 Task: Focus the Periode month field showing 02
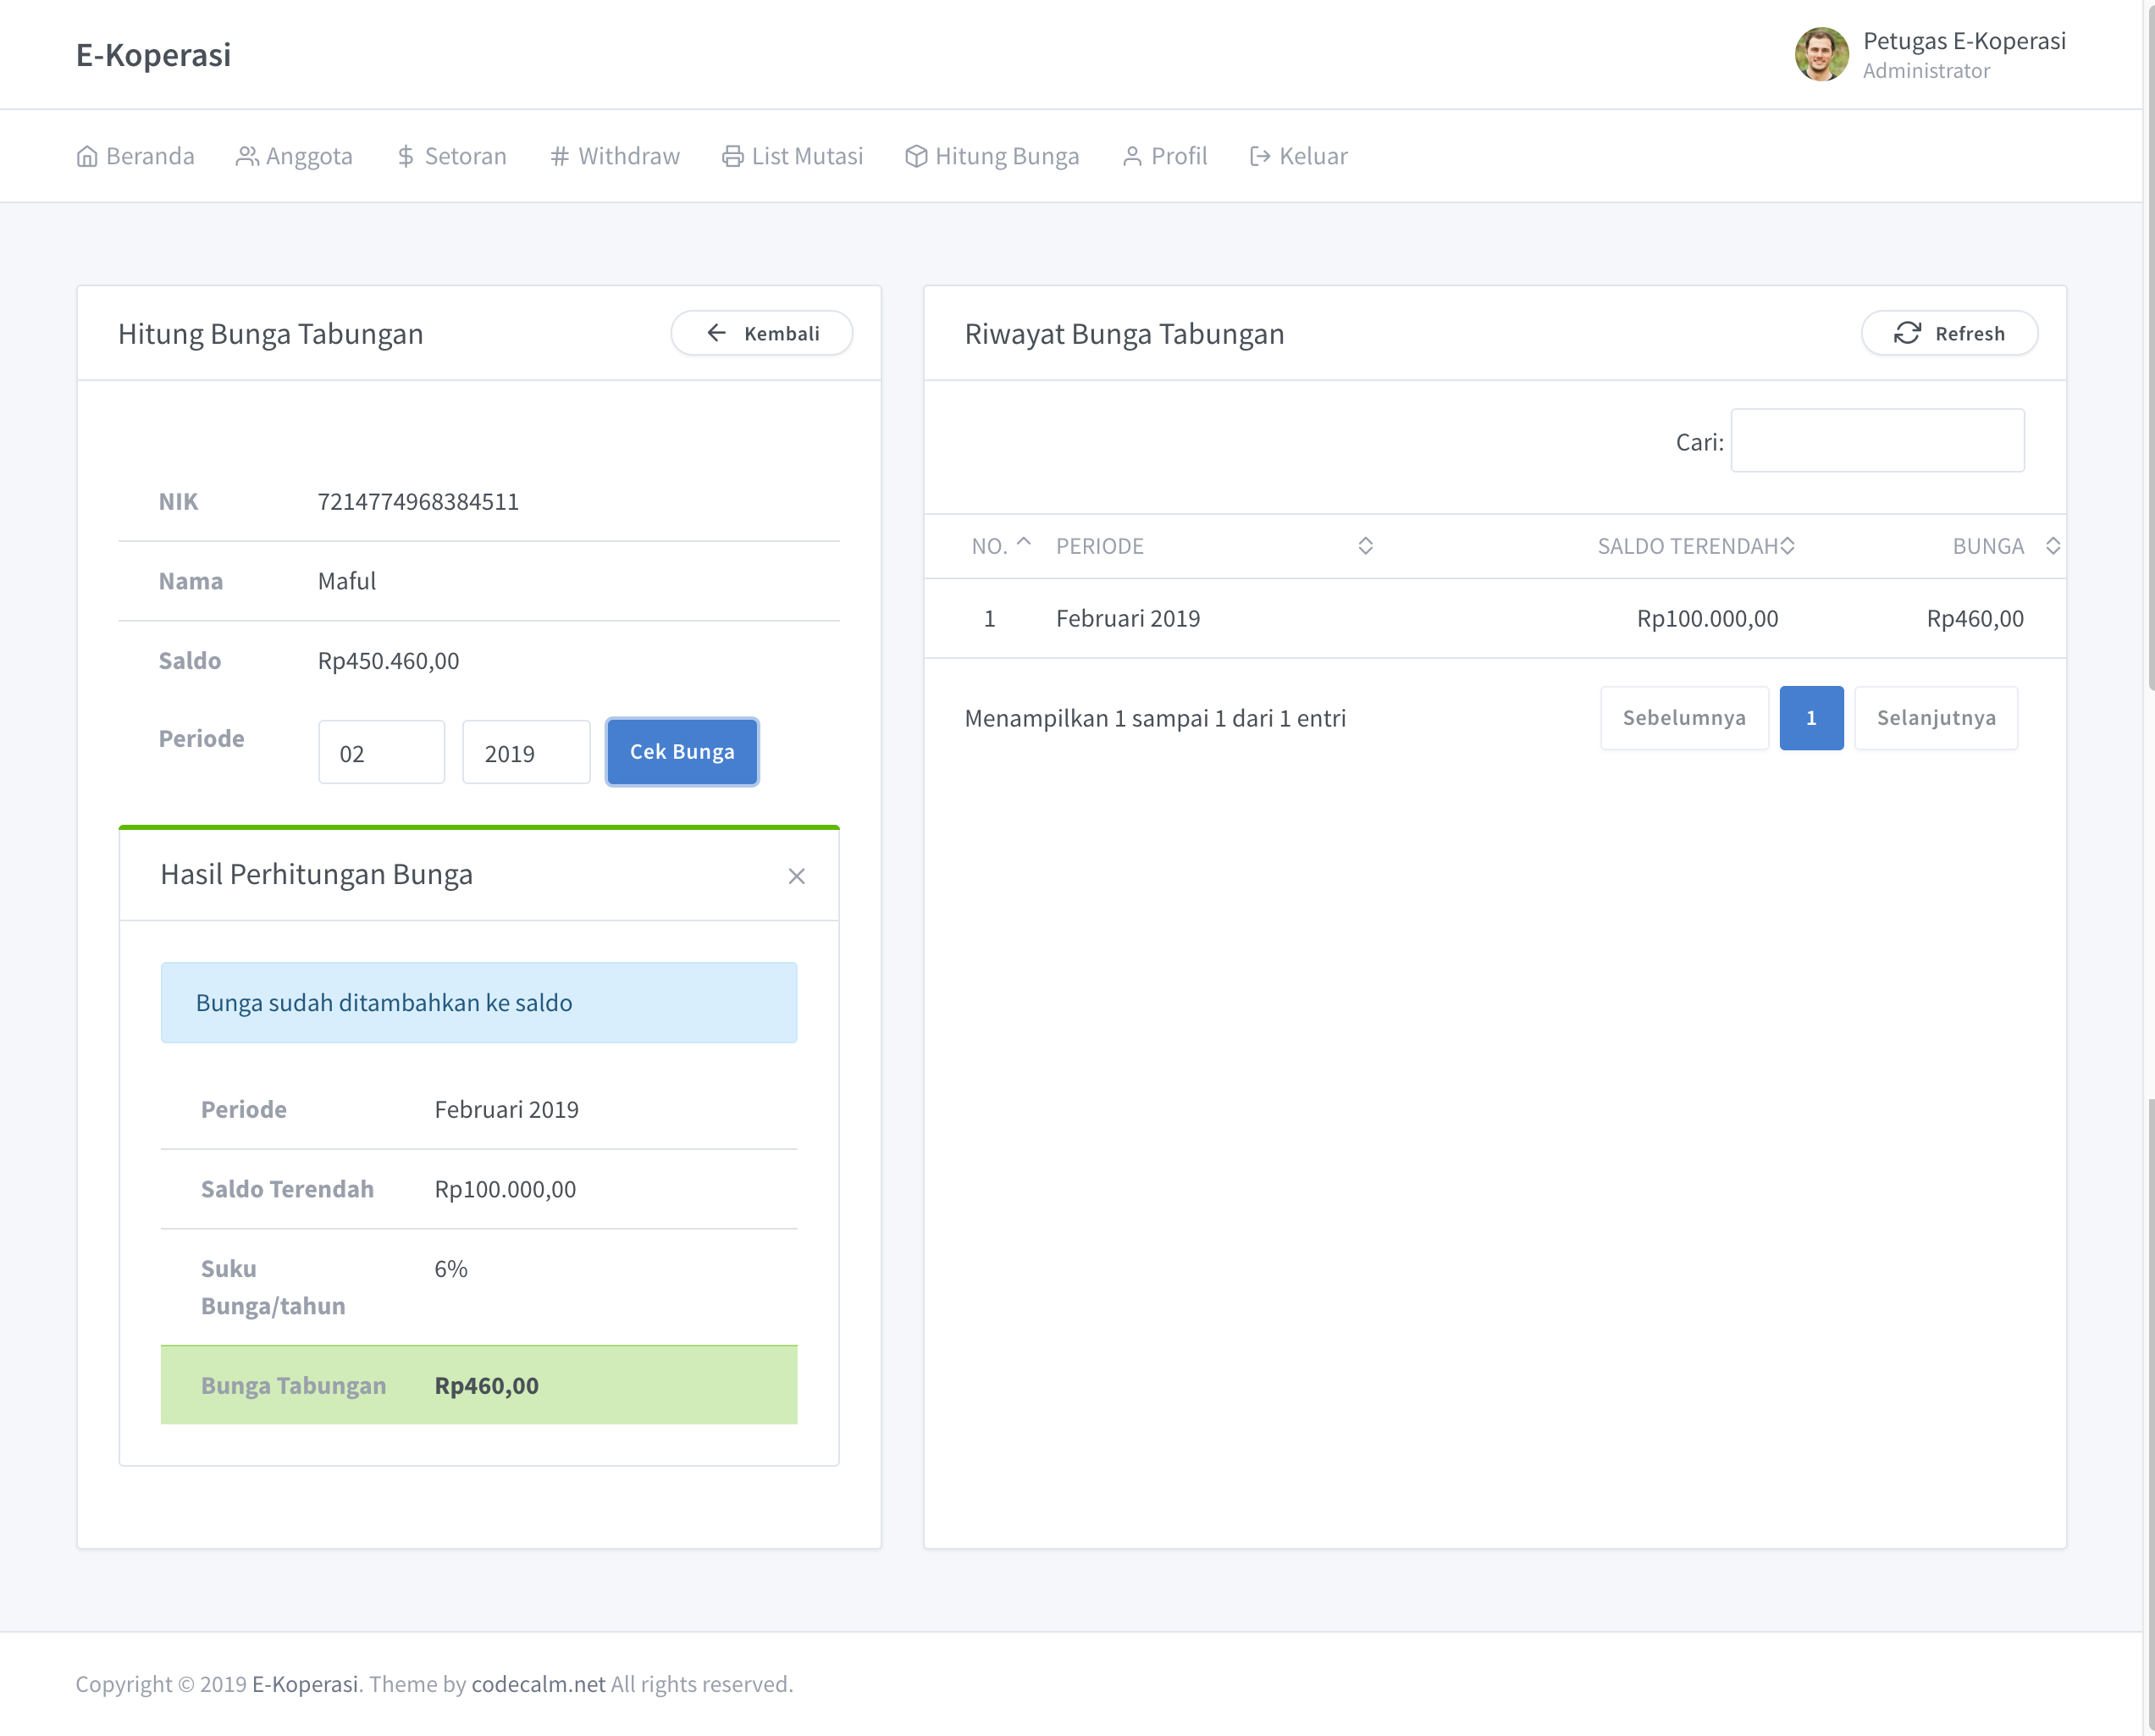click(x=381, y=752)
